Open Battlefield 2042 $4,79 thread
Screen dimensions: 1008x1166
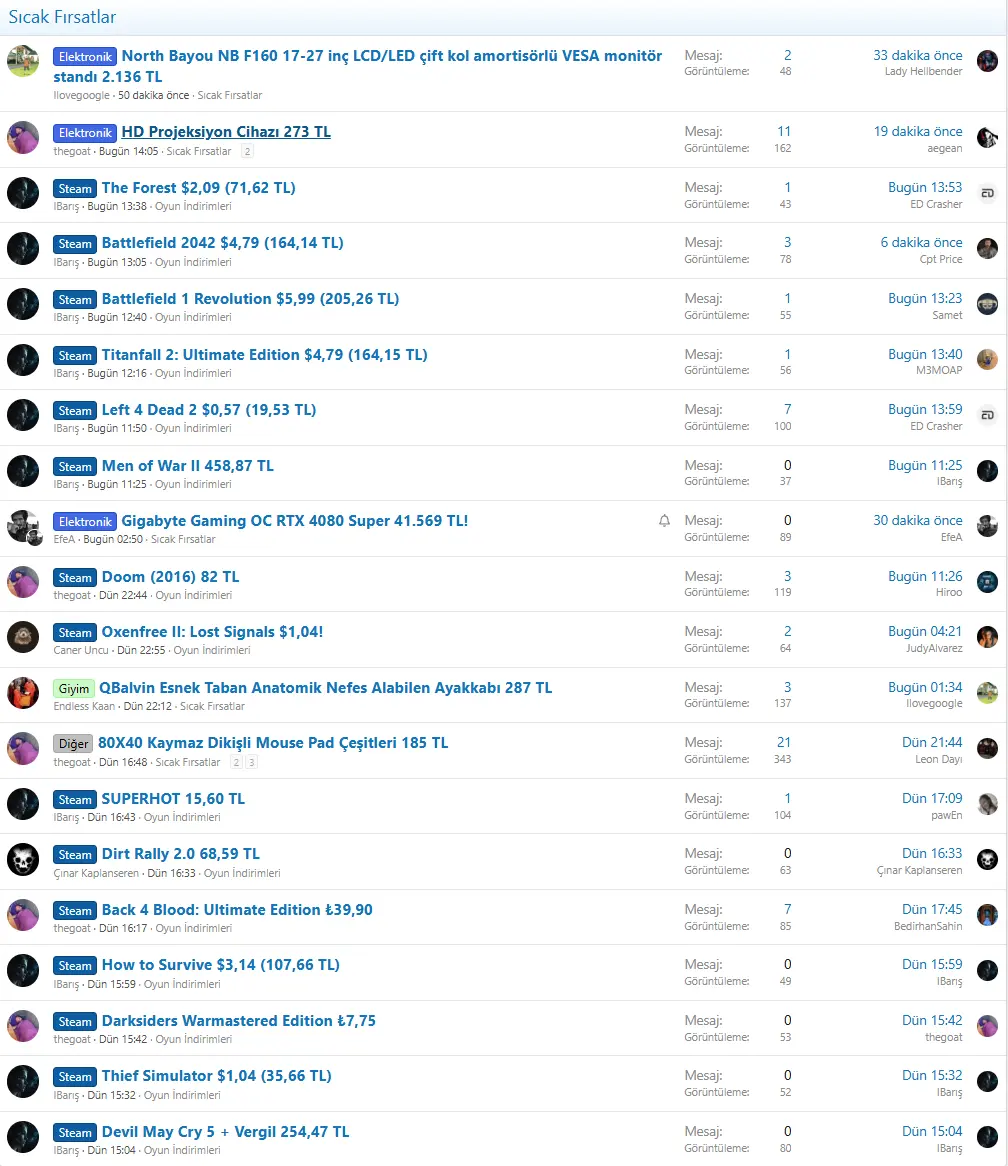pos(222,242)
